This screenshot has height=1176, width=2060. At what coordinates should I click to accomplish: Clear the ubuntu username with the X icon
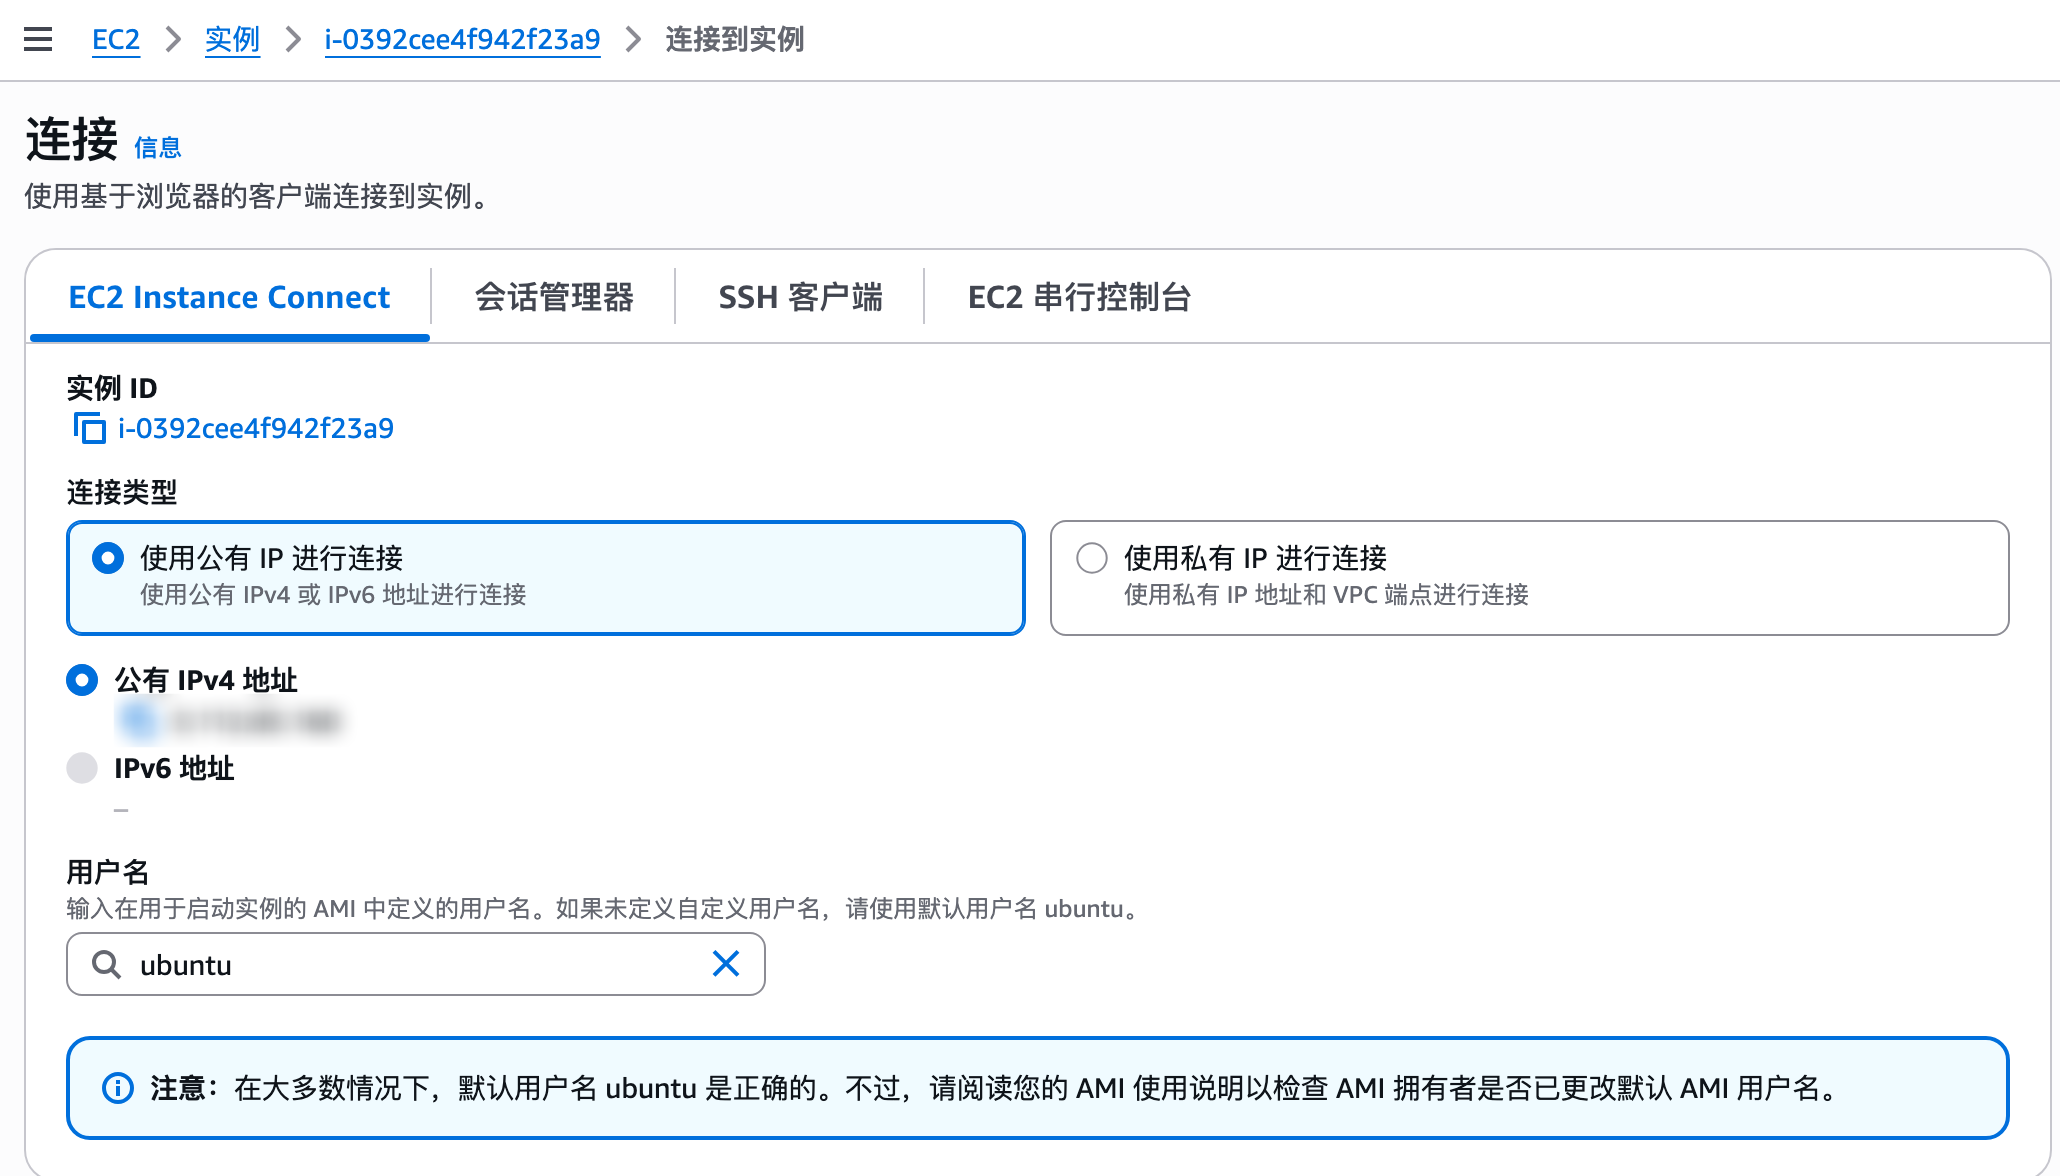click(726, 964)
